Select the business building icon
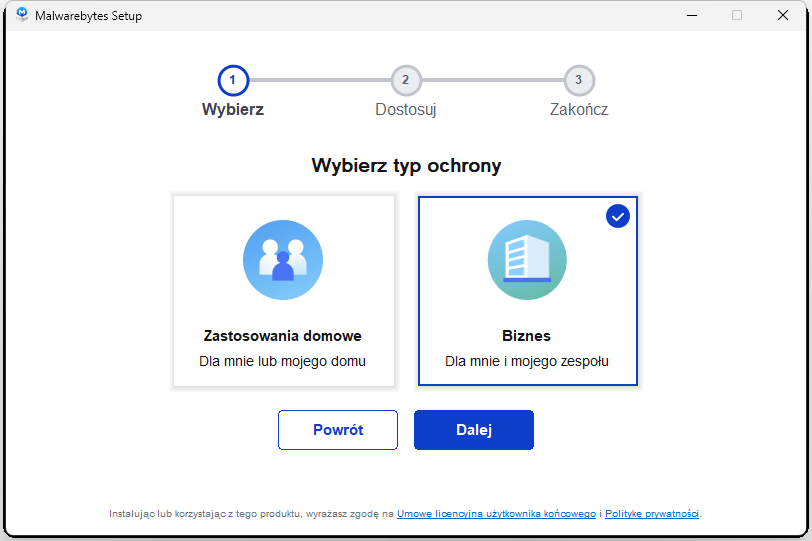 [527, 260]
